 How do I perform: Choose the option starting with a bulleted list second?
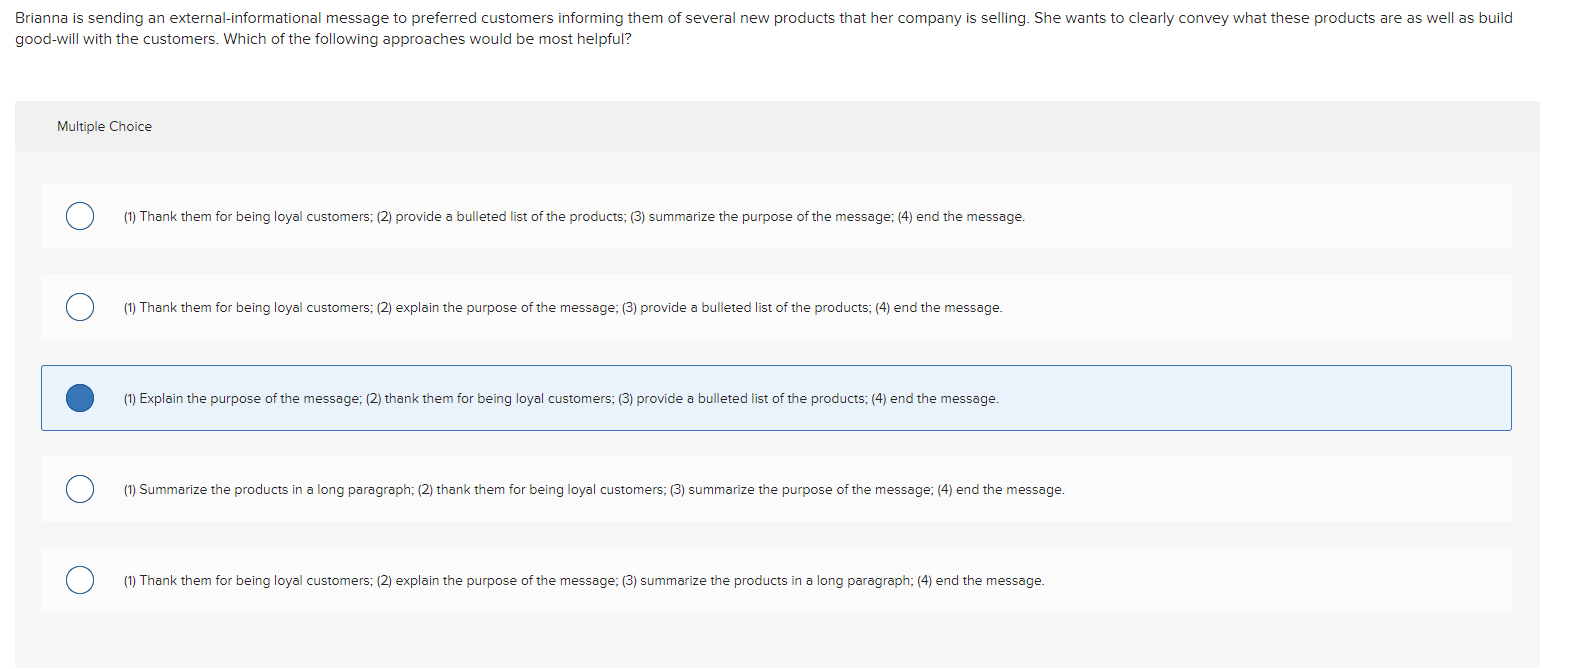[x=574, y=216]
